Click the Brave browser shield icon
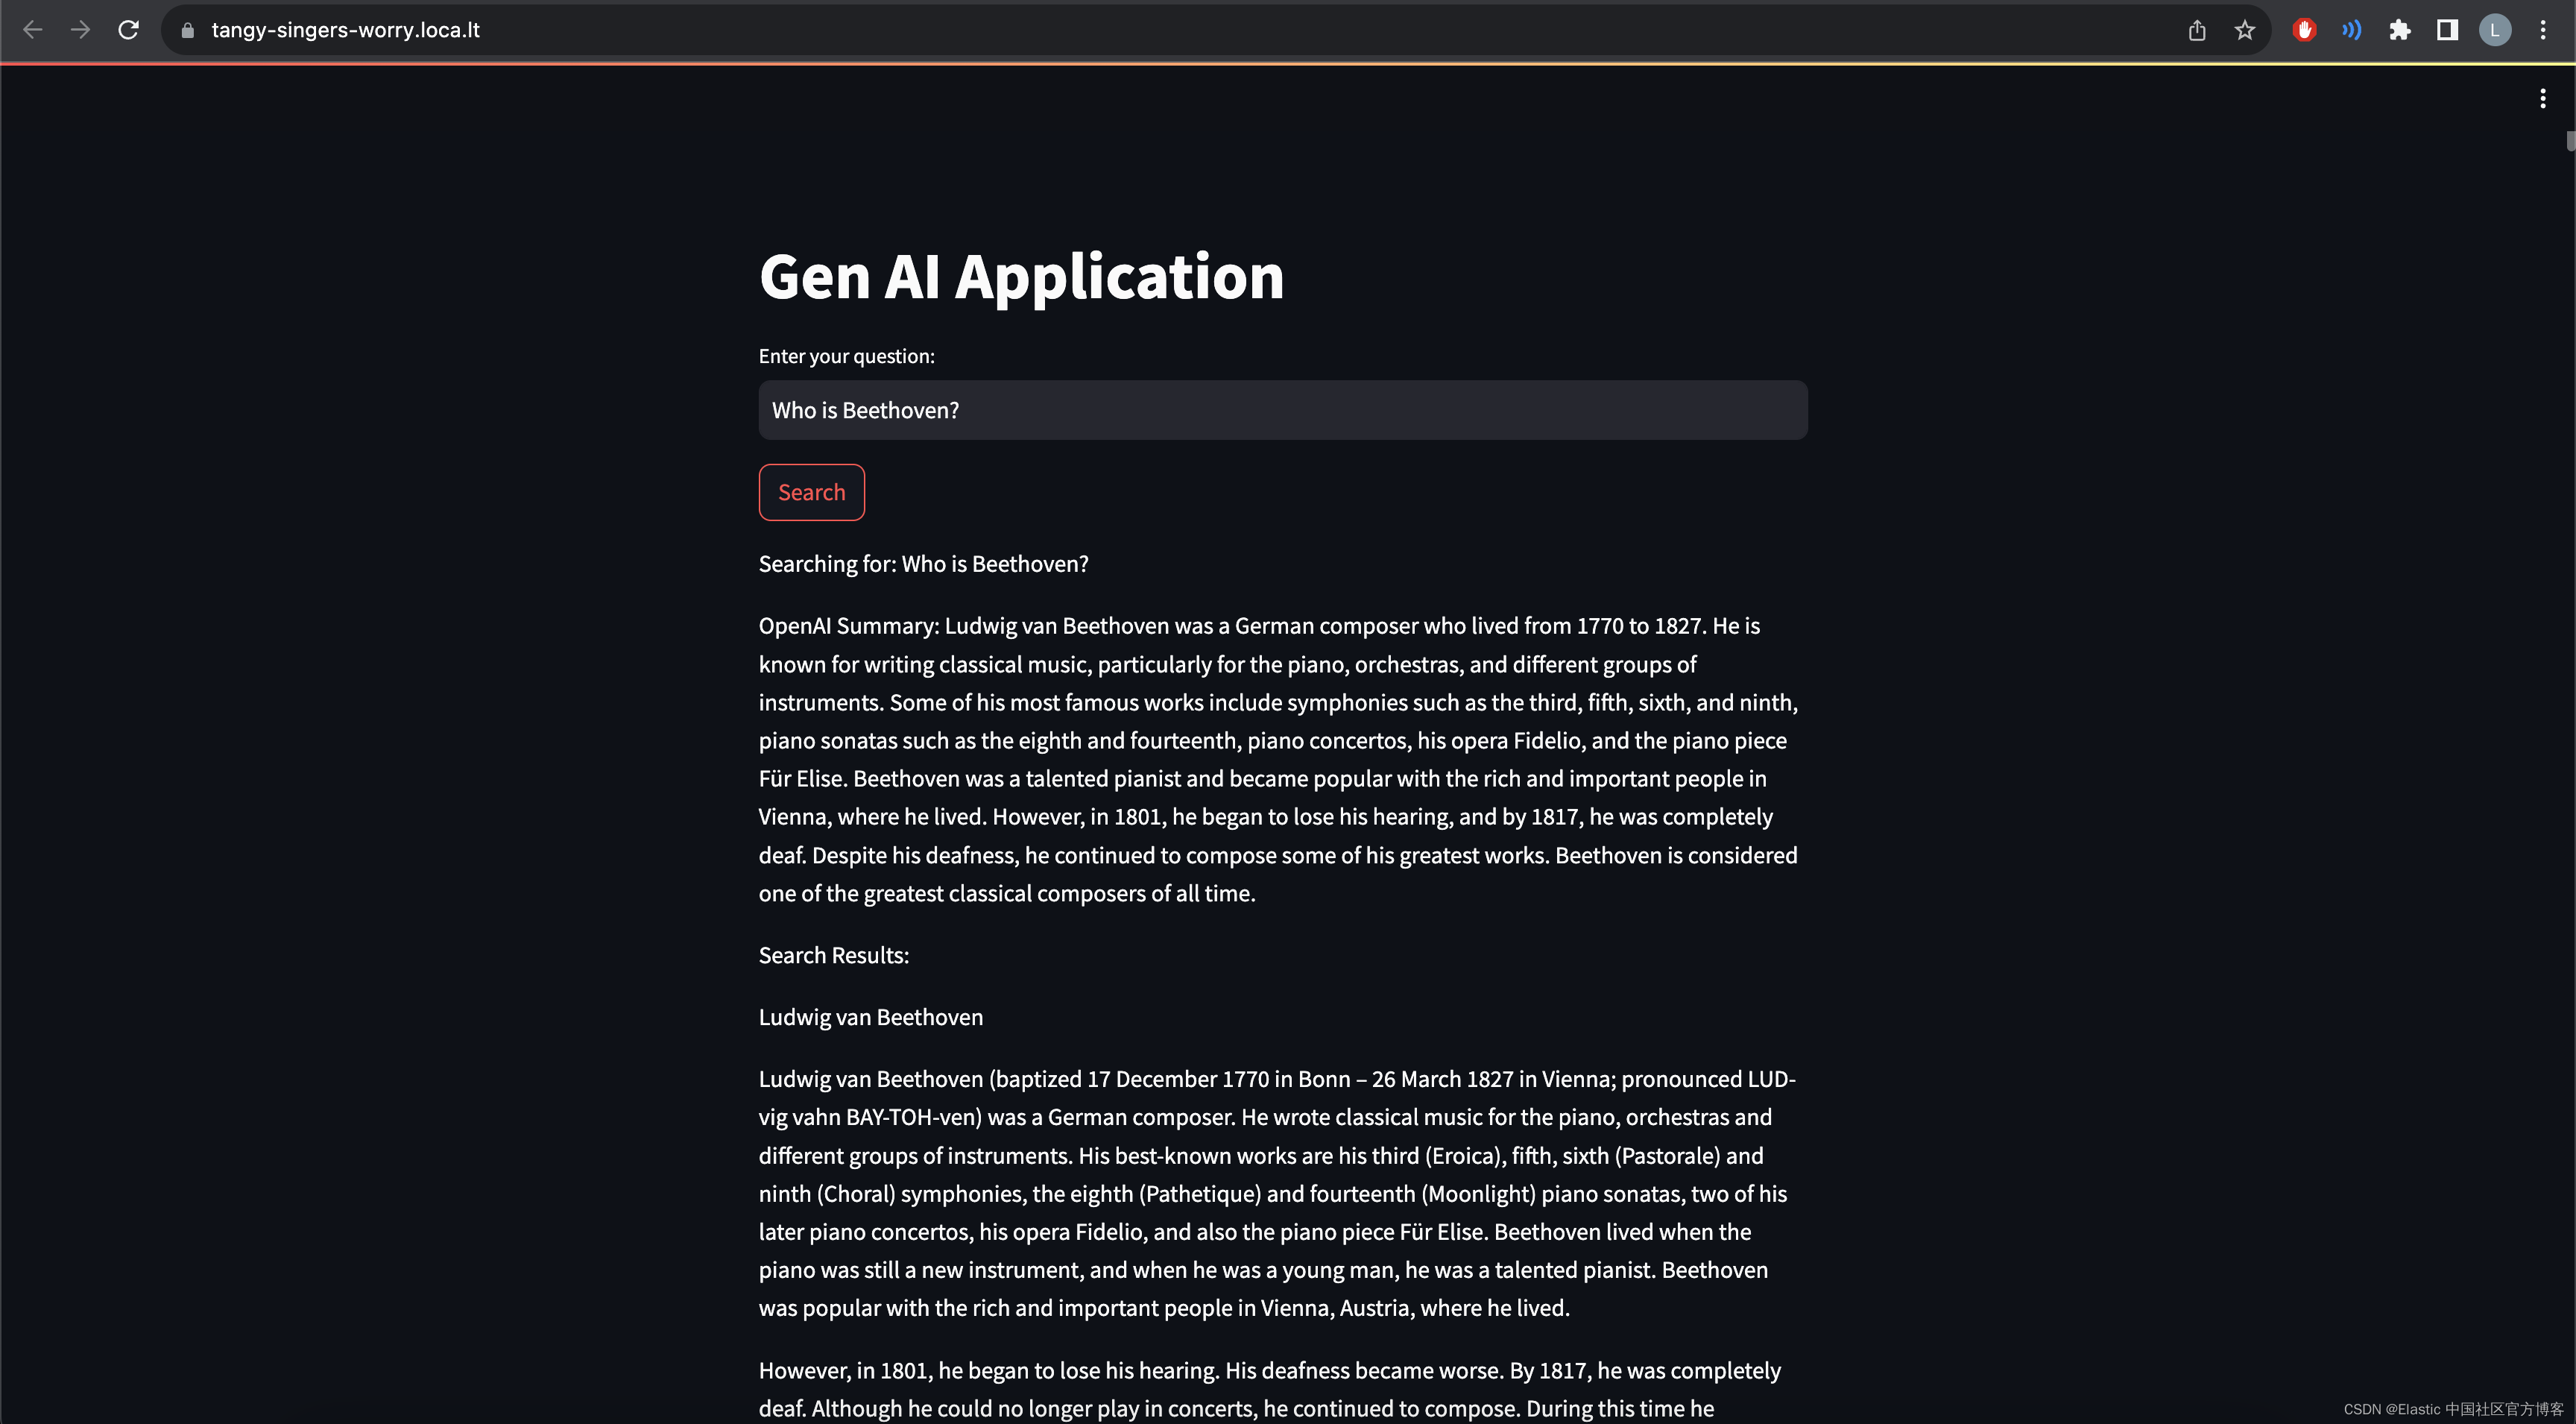 pyautogui.click(x=2306, y=30)
